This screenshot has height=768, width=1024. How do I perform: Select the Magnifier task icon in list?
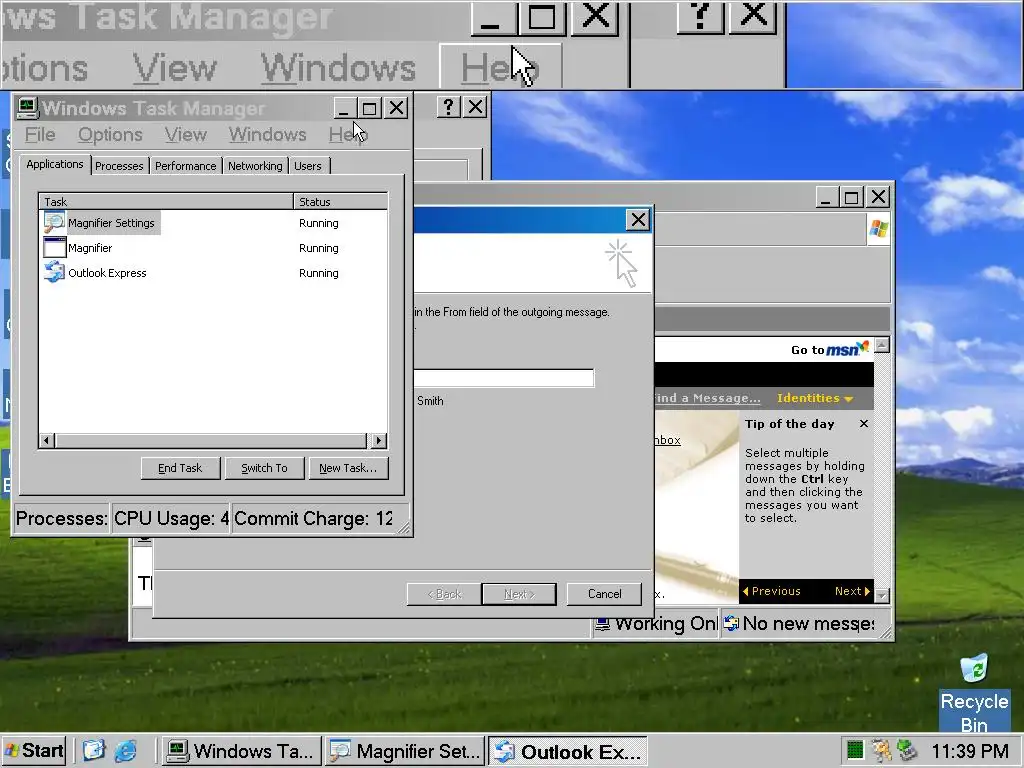click(54, 248)
